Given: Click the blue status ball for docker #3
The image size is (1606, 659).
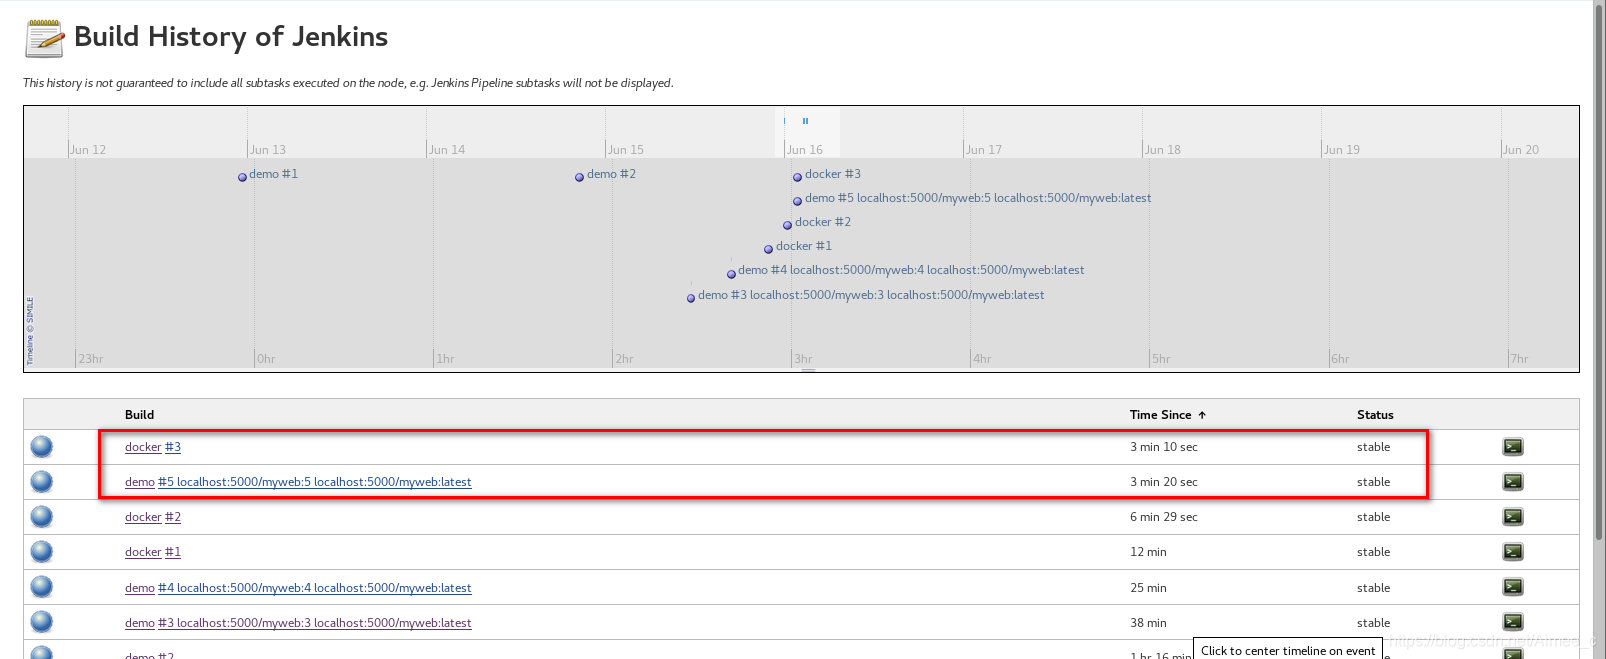Looking at the screenshot, I should click(42, 446).
